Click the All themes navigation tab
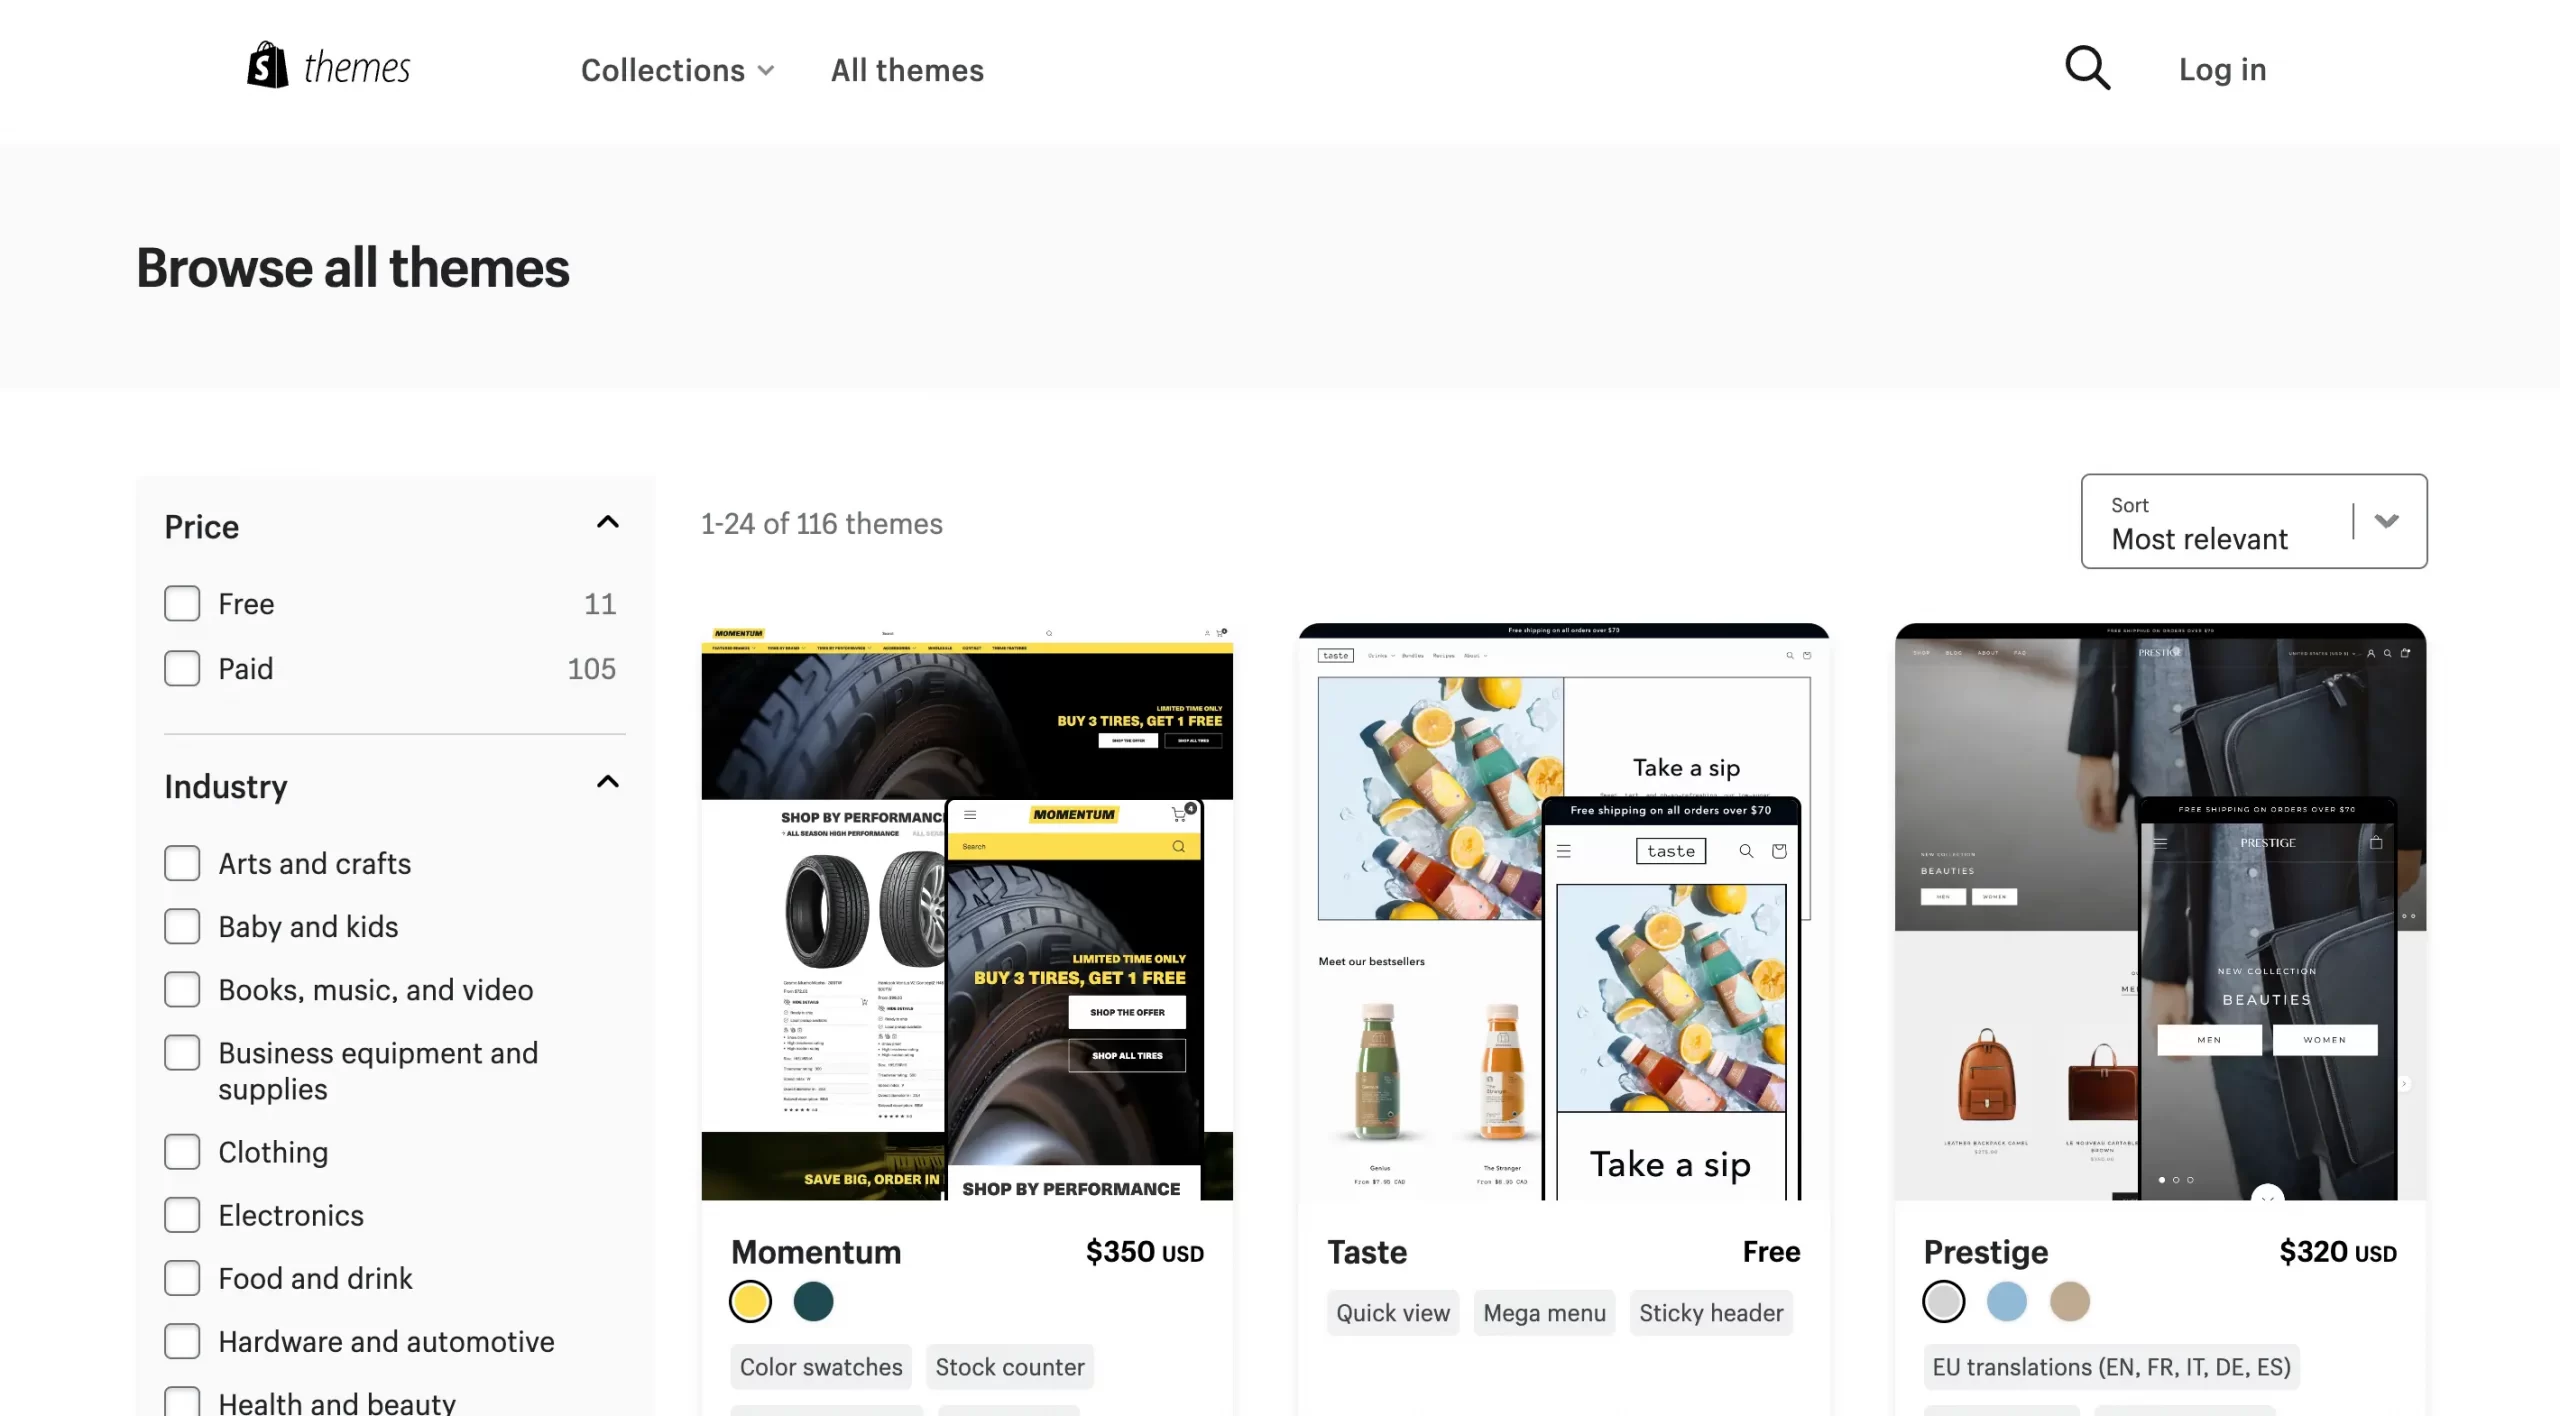Viewport: 2560px width, 1416px height. click(907, 70)
